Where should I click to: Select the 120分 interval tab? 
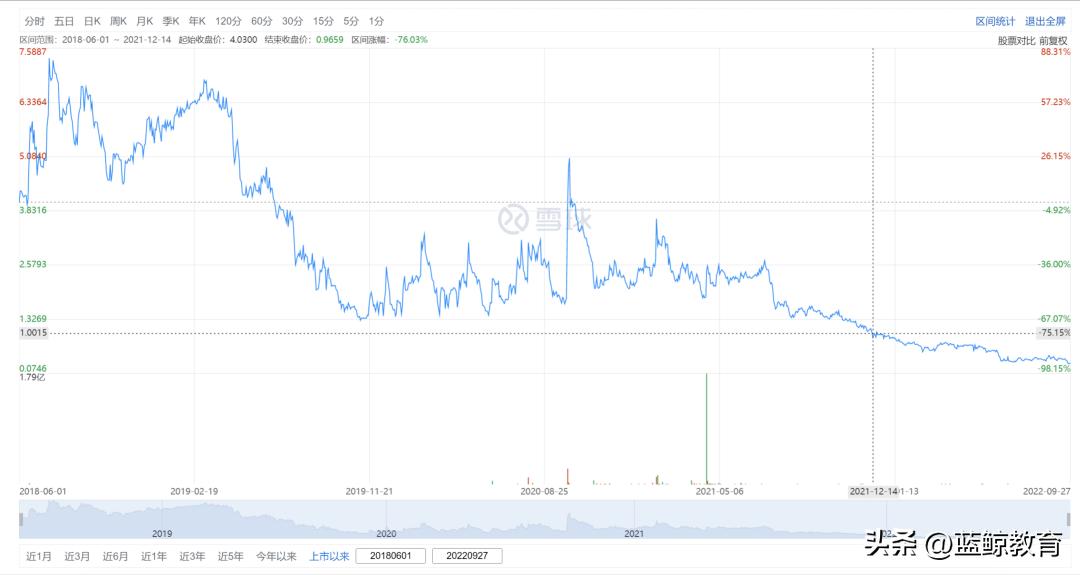tap(228, 21)
